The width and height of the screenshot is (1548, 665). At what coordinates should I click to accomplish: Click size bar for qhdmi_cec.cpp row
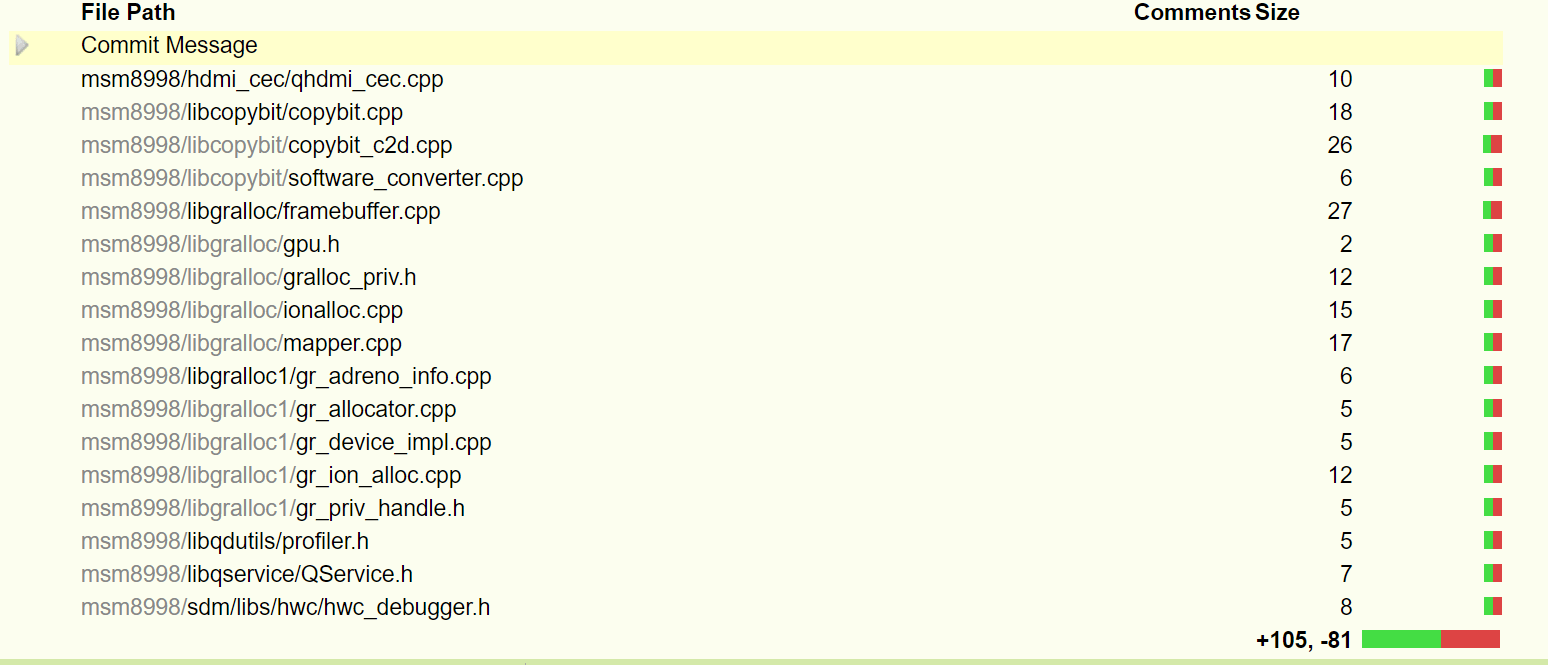tap(1493, 79)
